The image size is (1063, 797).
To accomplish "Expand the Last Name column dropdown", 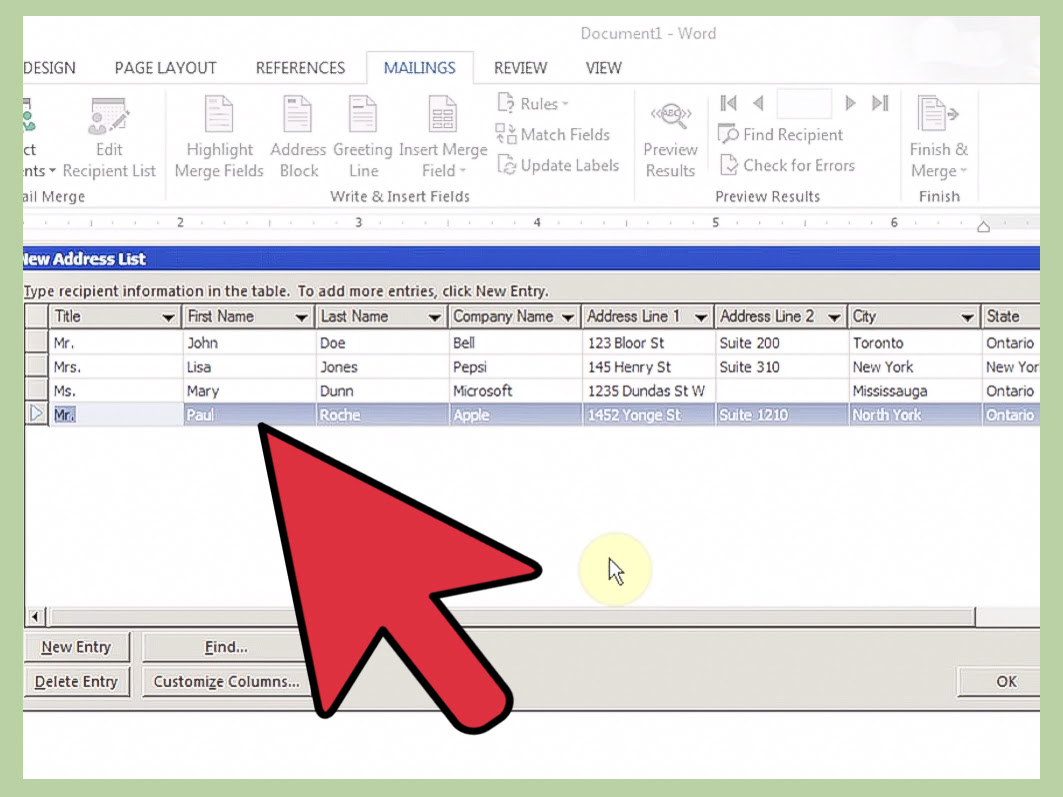I will click(435, 317).
